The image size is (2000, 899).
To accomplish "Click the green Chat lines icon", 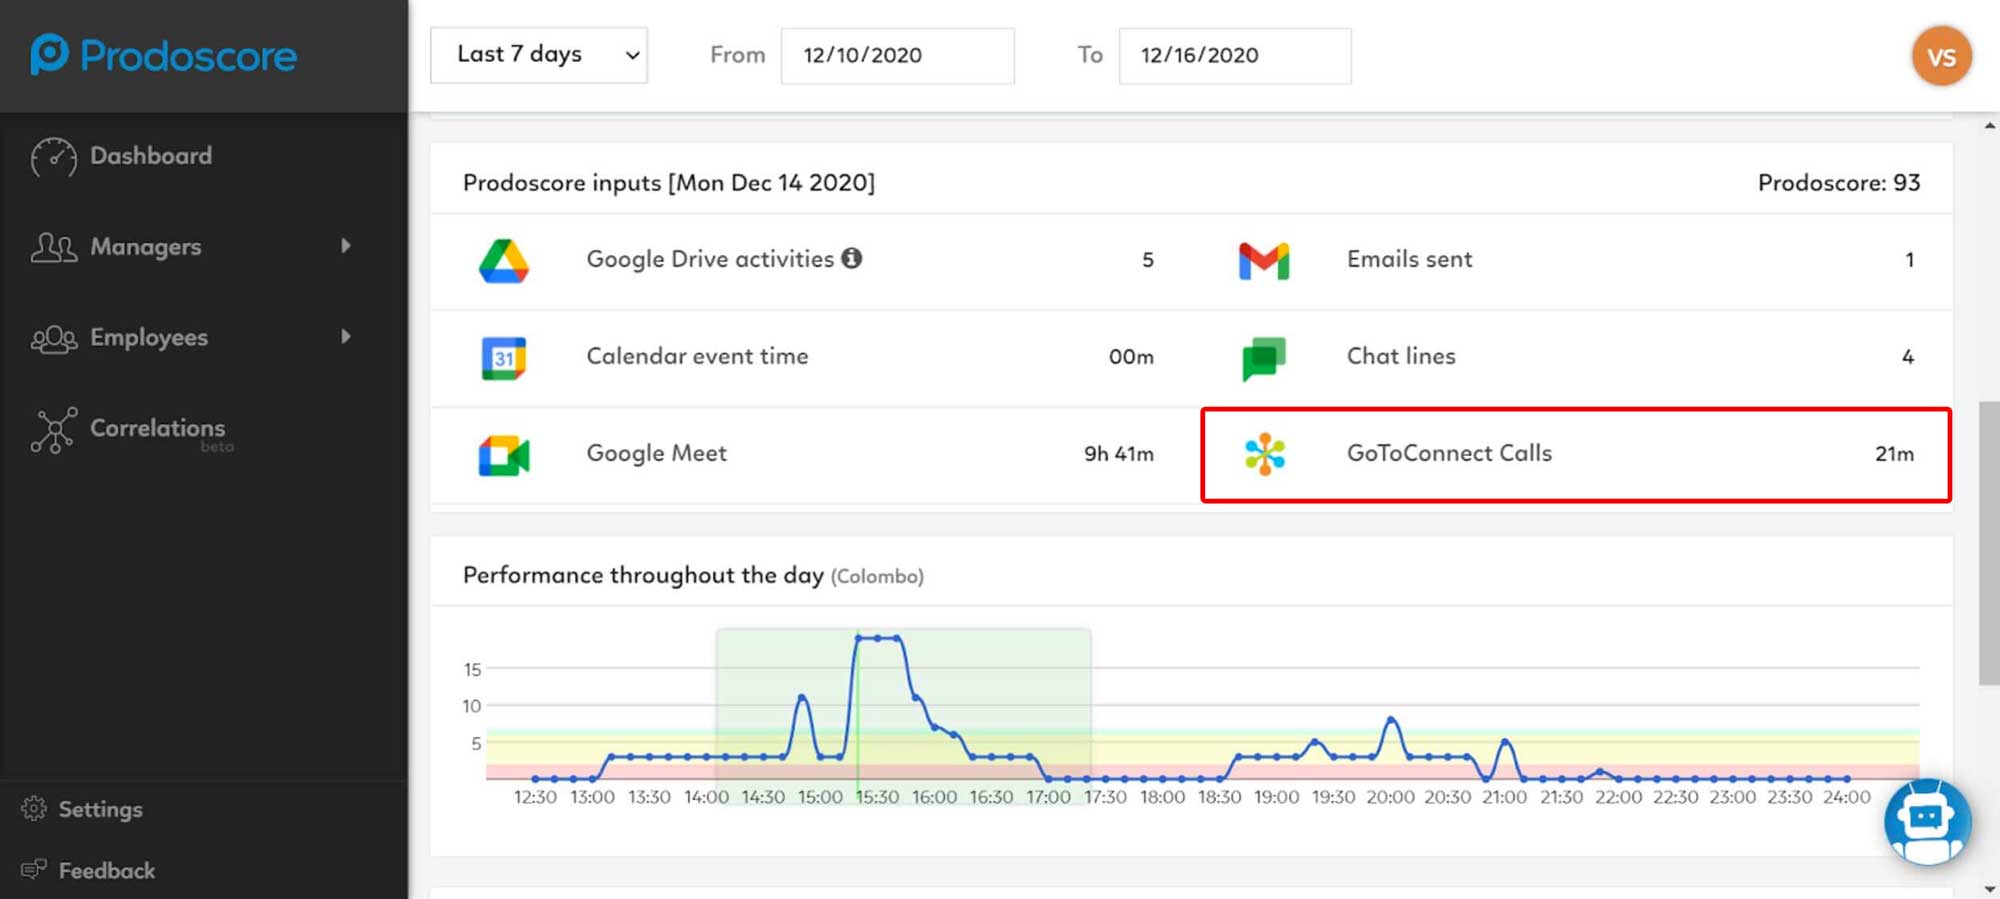I will pos(1264,358).
